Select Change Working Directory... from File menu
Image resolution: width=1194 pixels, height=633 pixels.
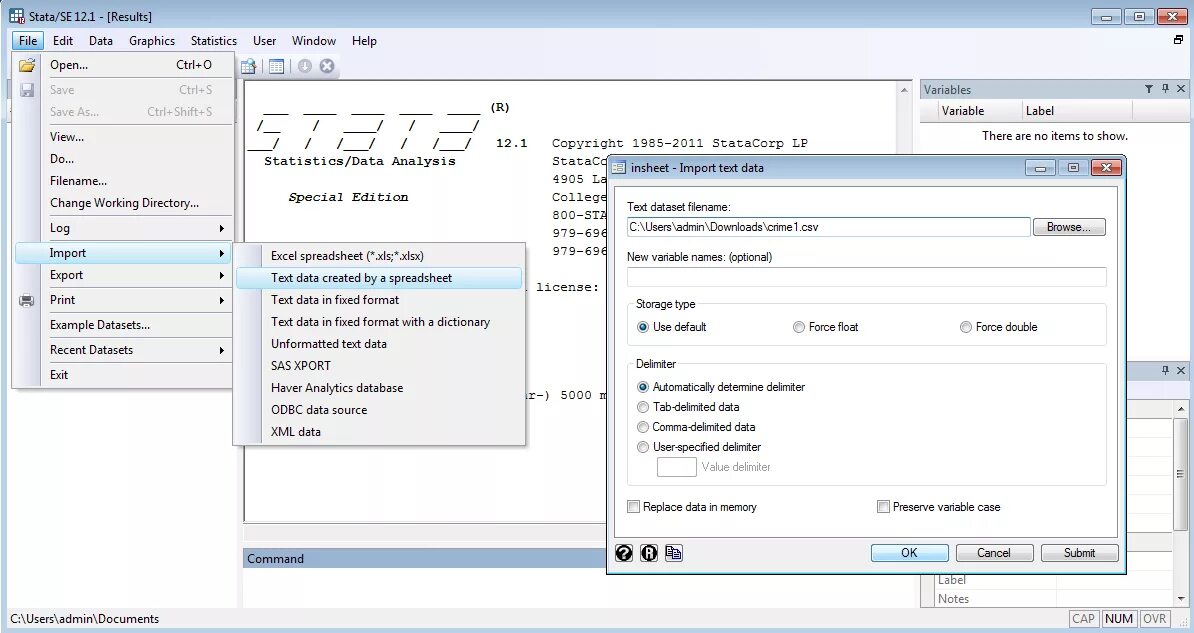[124, 203]
